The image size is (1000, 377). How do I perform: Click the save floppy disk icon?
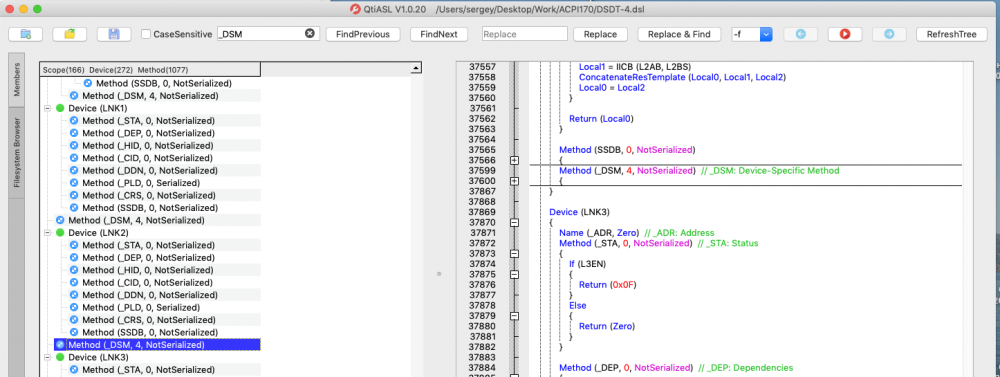(114, 34)
